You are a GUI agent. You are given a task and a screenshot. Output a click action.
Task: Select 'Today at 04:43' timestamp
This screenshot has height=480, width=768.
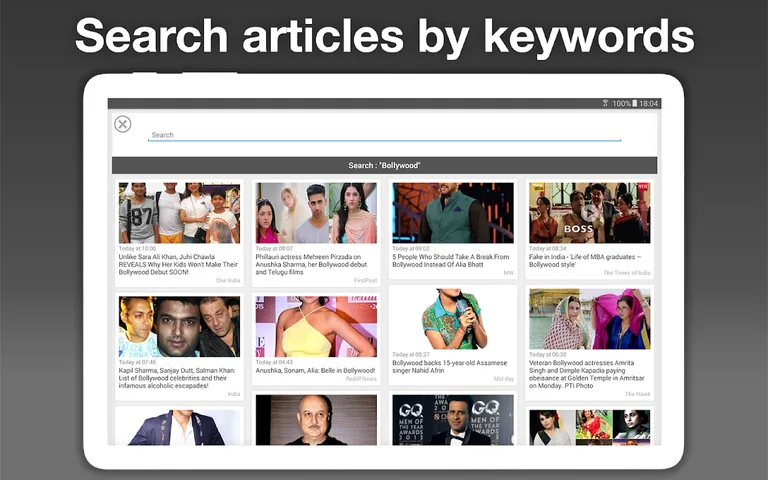274,362
